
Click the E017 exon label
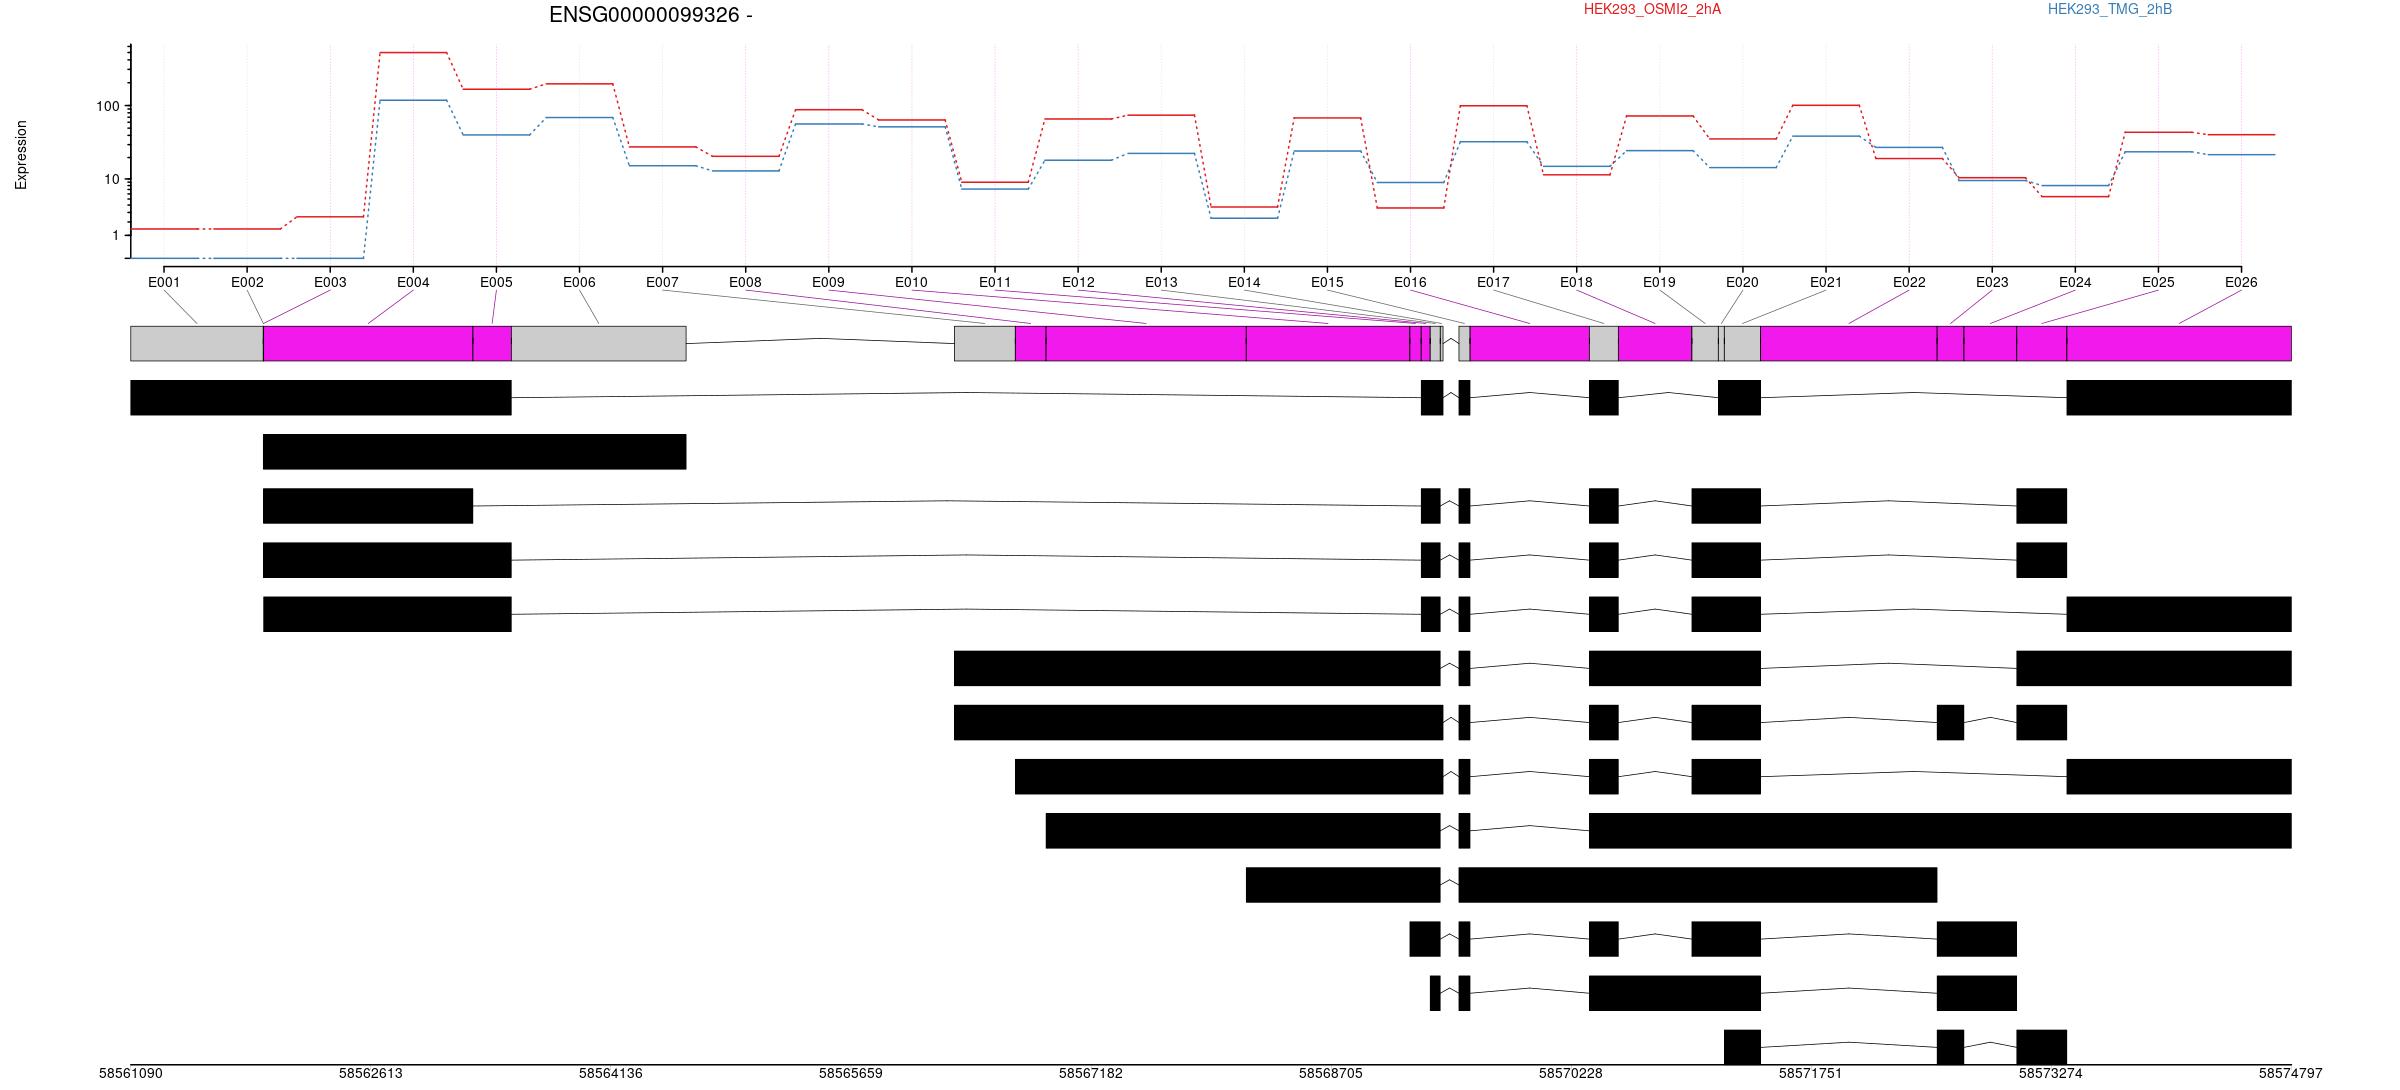1493,282
